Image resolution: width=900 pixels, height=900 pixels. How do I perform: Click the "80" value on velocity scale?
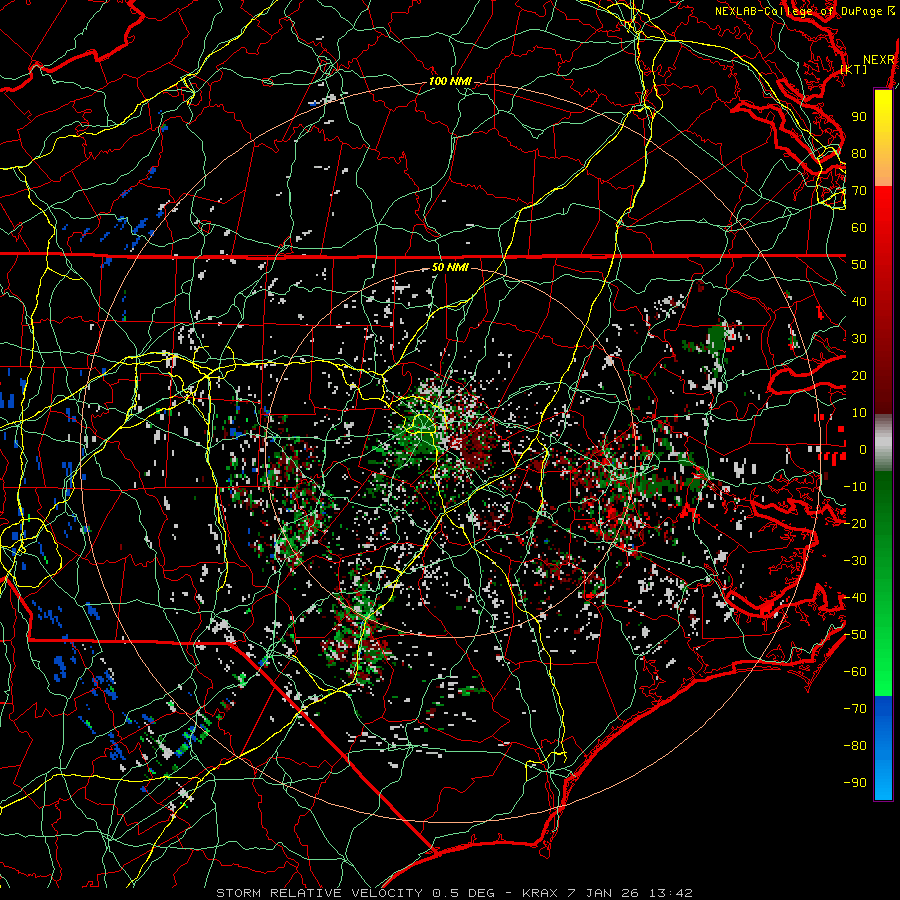[859, 153]
